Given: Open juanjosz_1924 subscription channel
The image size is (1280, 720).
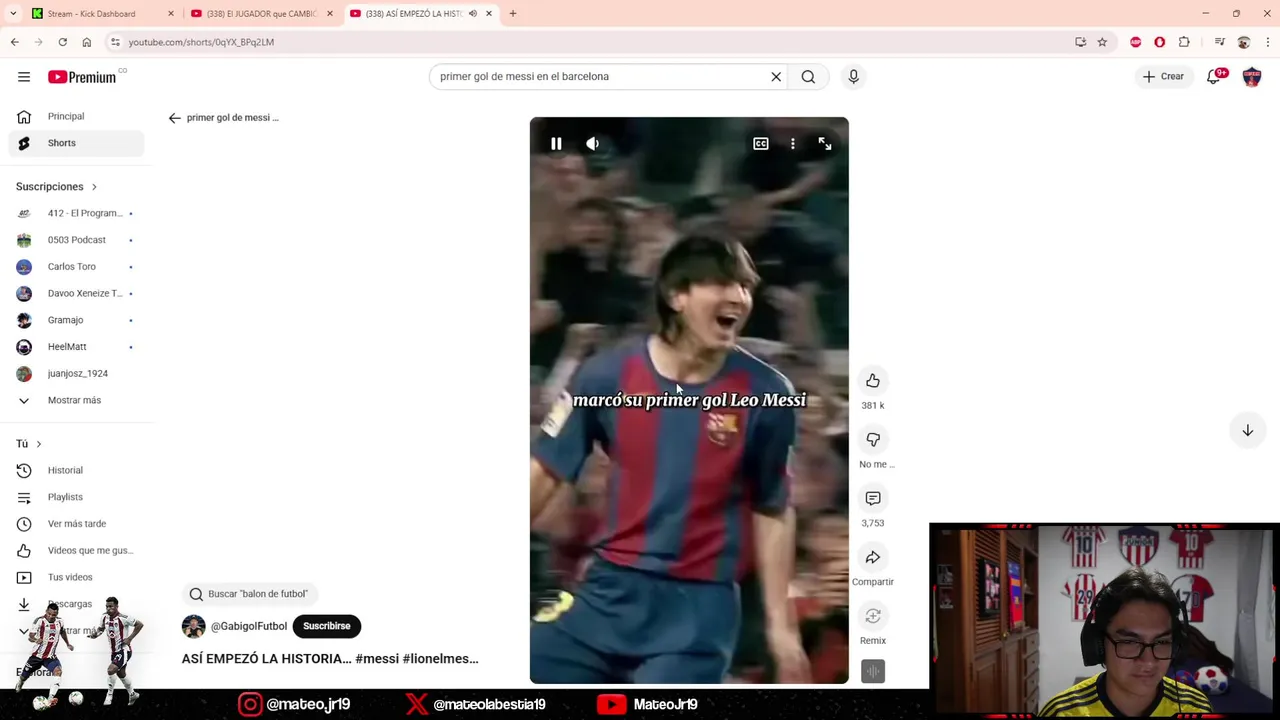Looking at the screenshot, I should [76, 373].
